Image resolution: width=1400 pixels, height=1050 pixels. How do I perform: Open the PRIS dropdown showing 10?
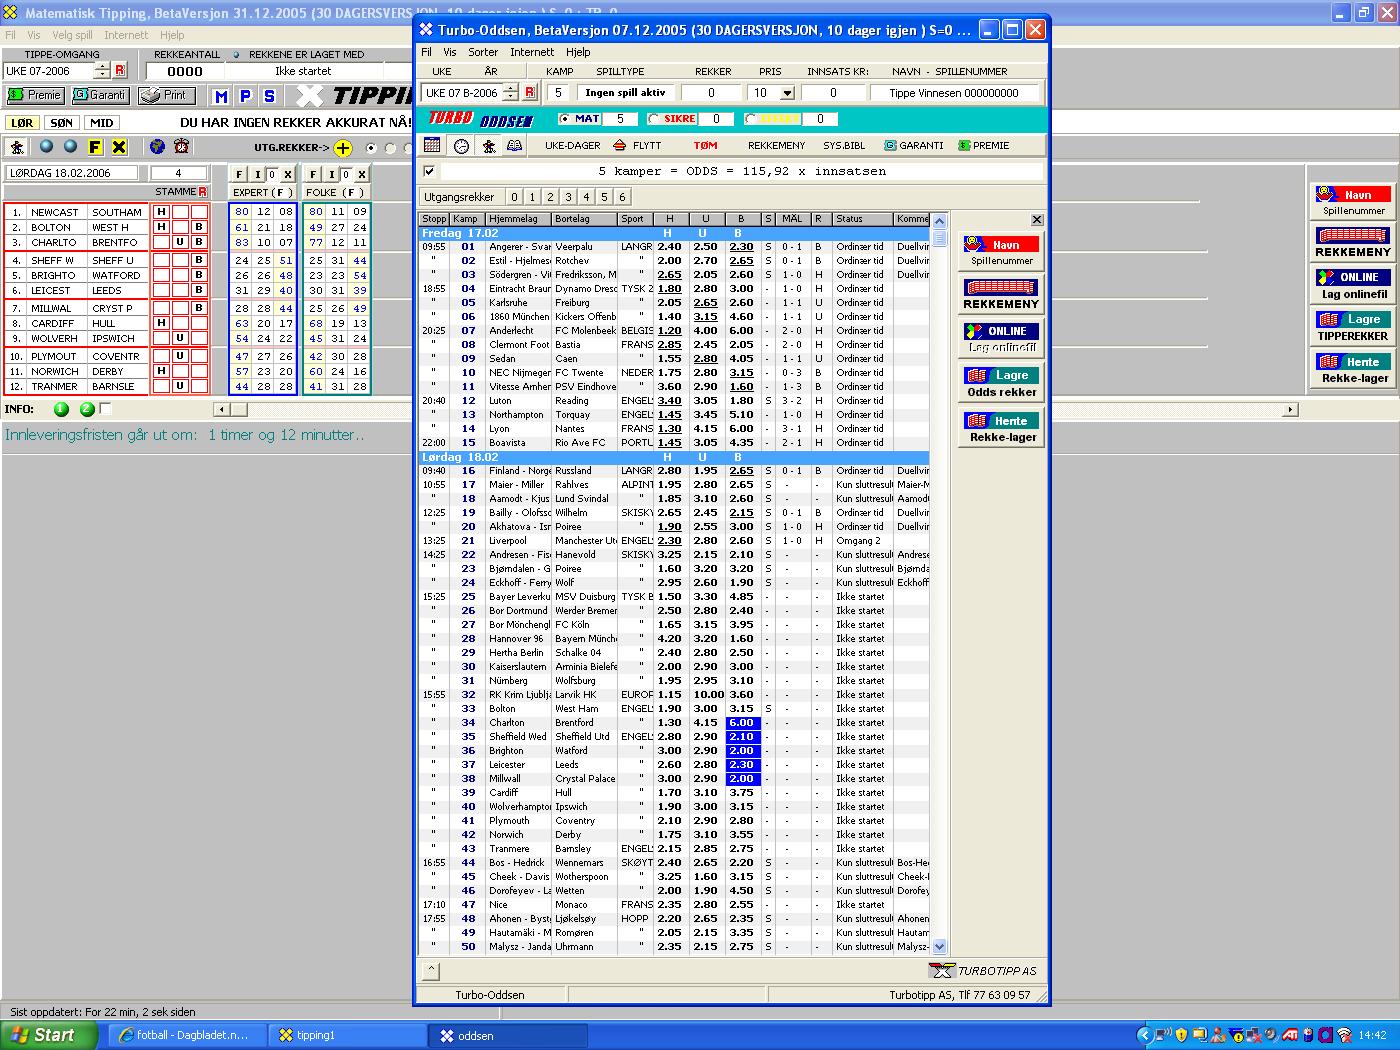pyautogui.click(x=787, y=93)
